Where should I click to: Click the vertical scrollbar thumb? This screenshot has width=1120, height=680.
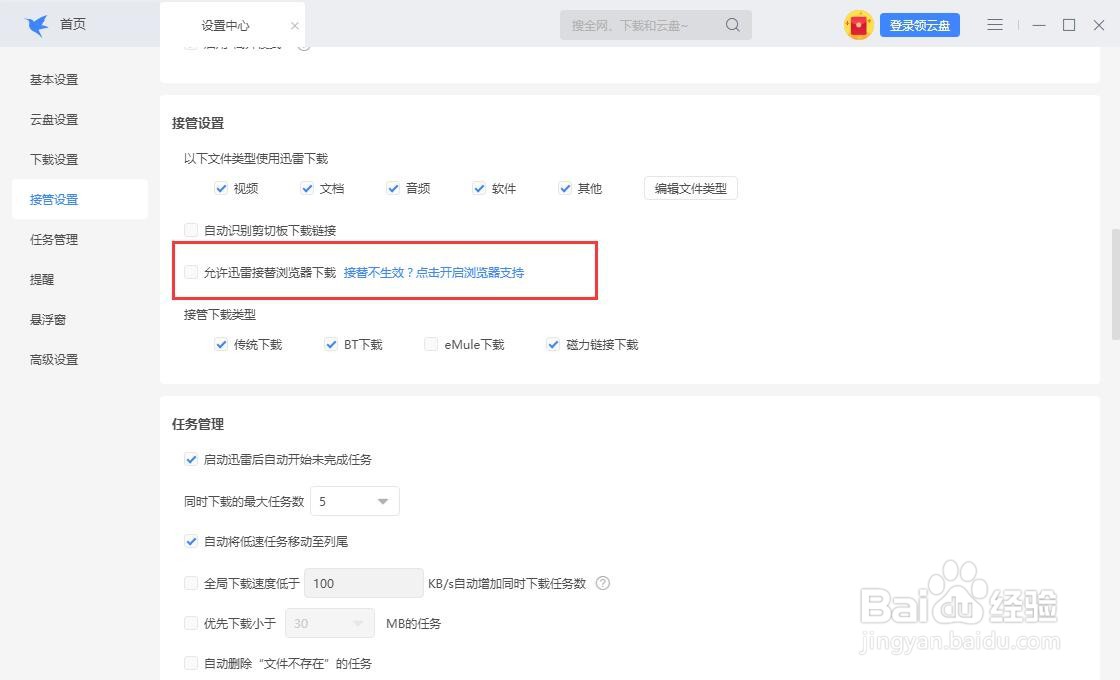pyautogui.click(x=1115, y=284)
